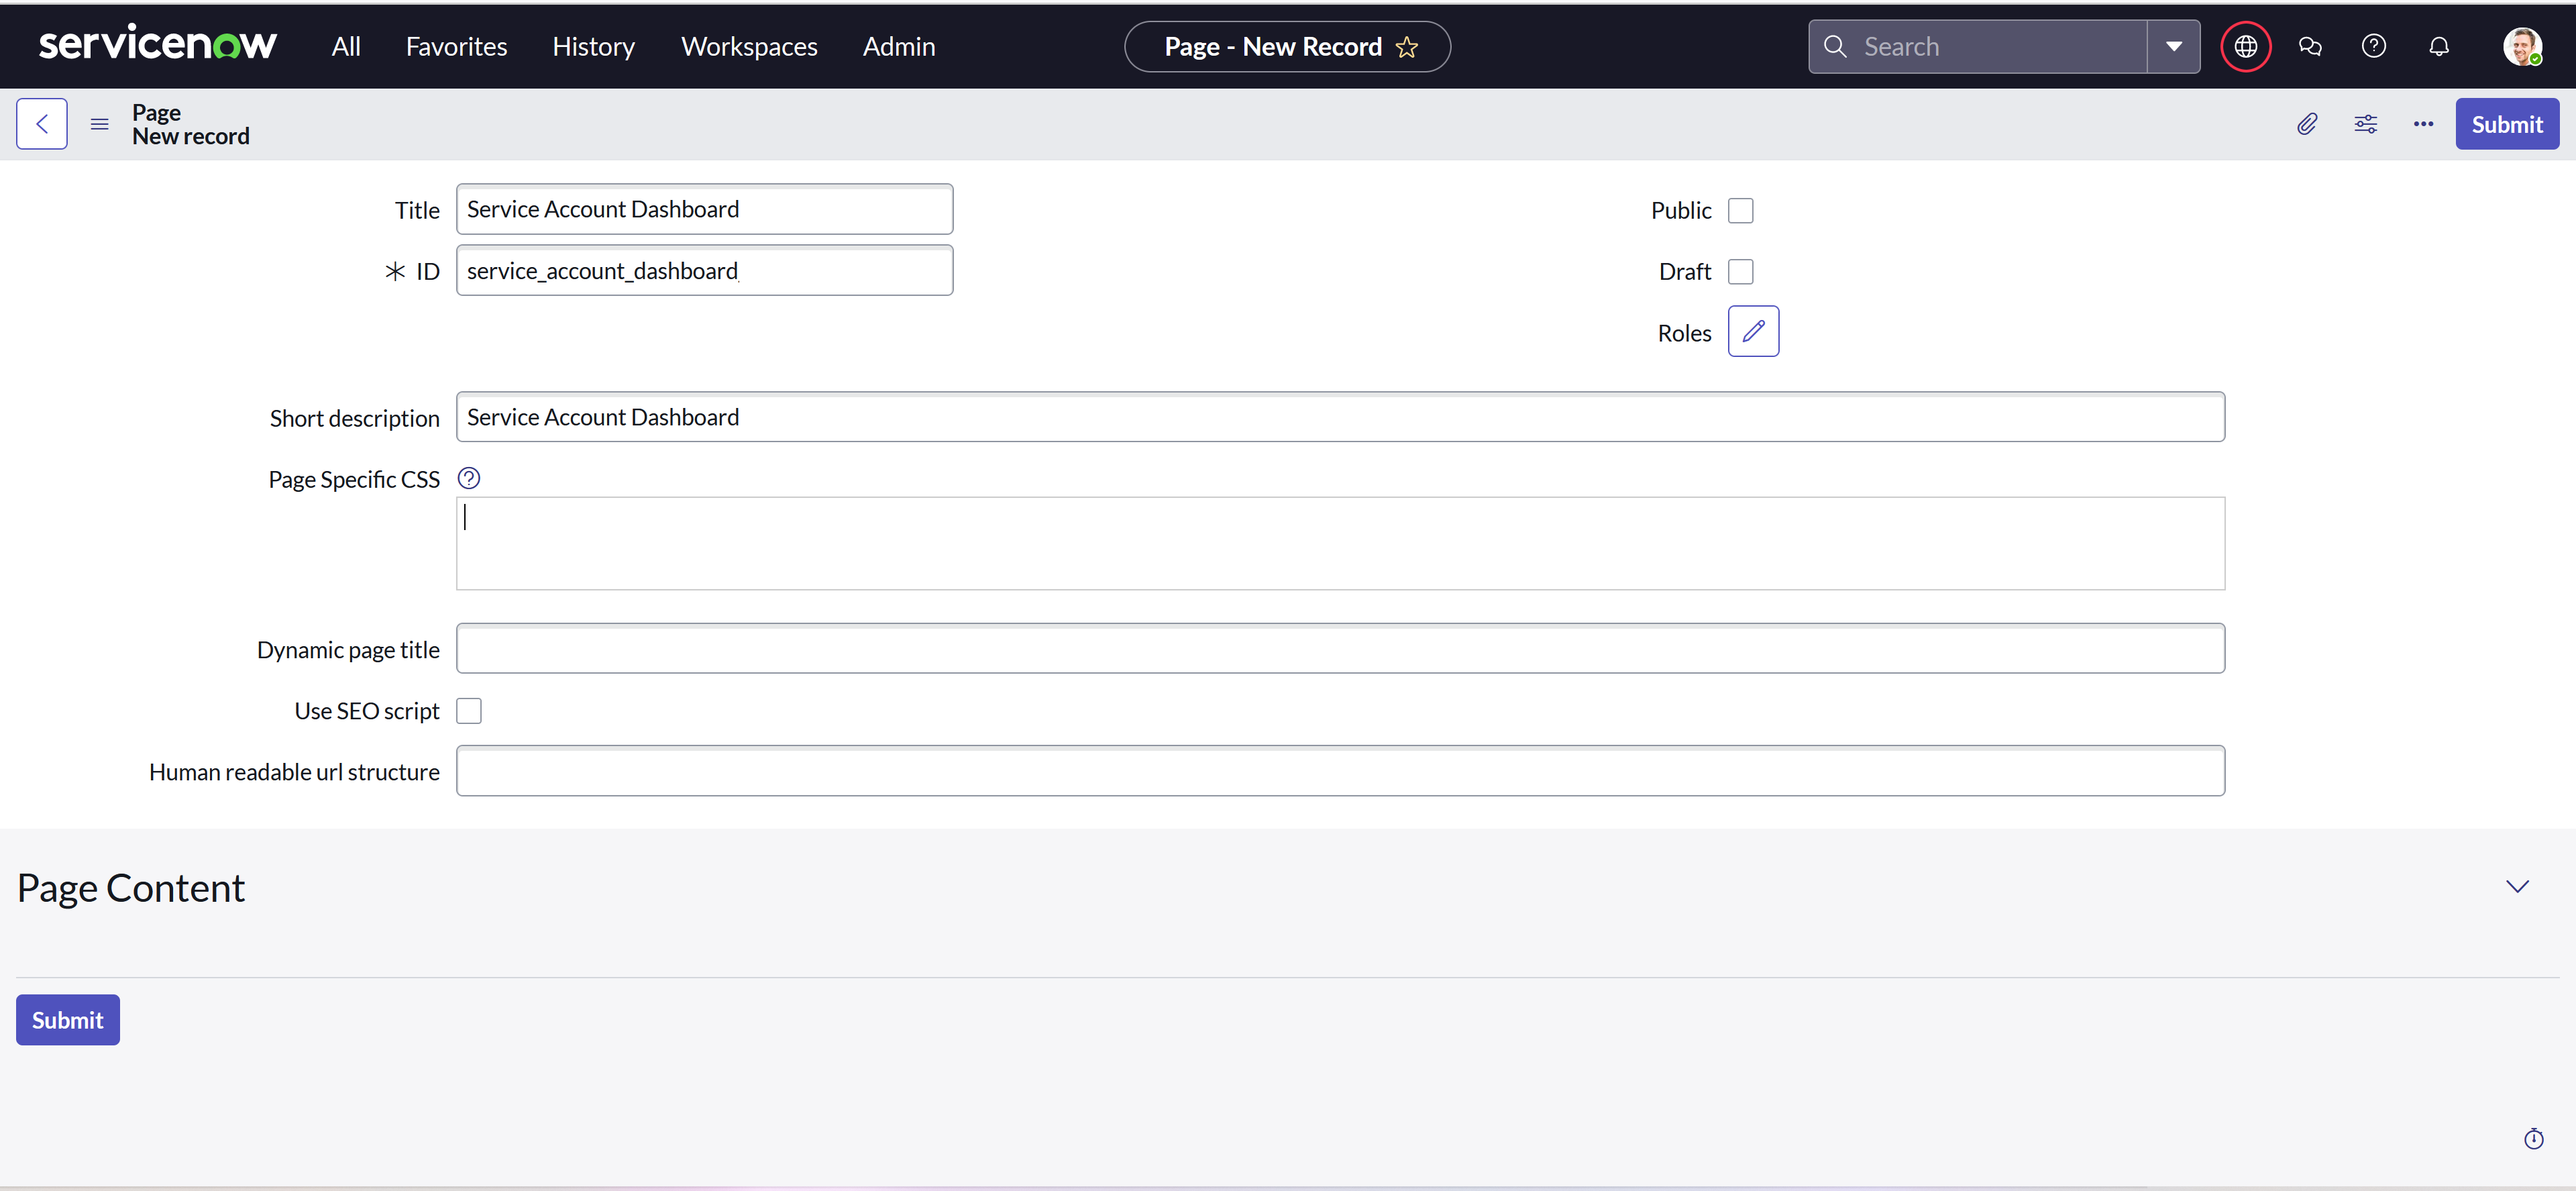Open the global search globe icon
Image resolution: width=2576 pixels, height=1191 pixels.
[x=2246, y=46]
